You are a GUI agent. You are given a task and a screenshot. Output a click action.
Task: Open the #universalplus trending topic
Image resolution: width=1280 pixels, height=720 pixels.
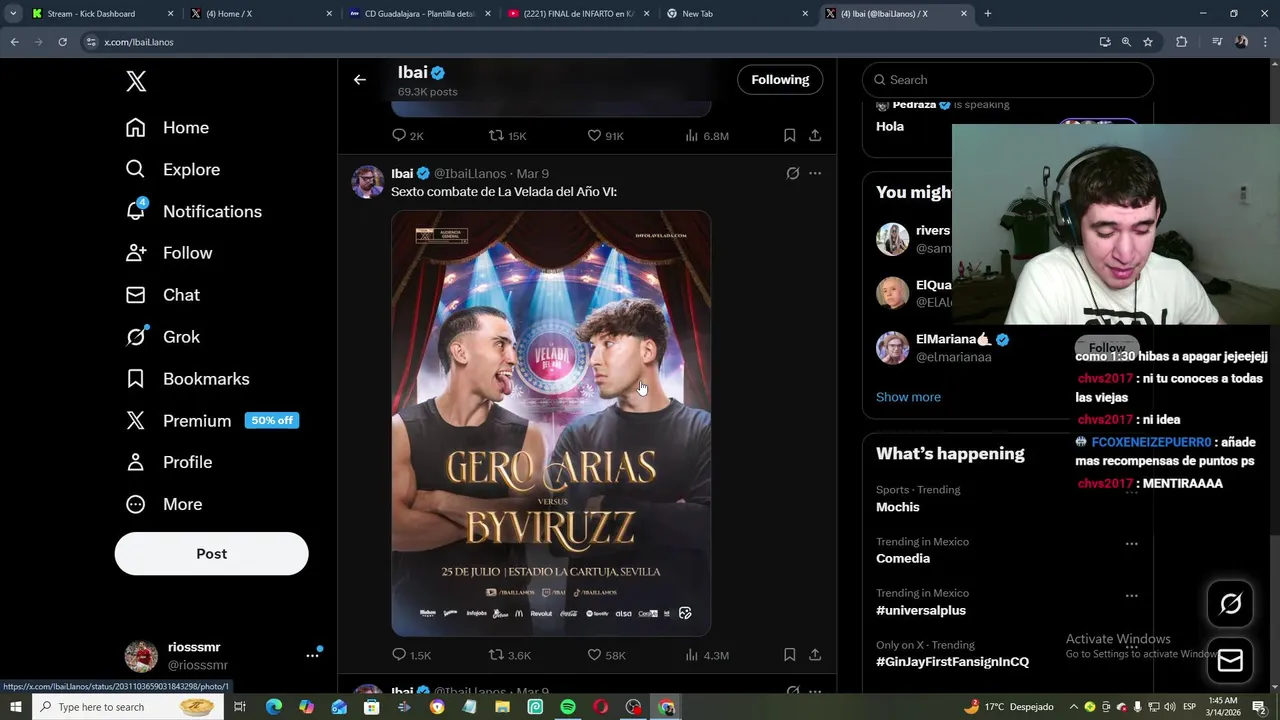(921, 610)
